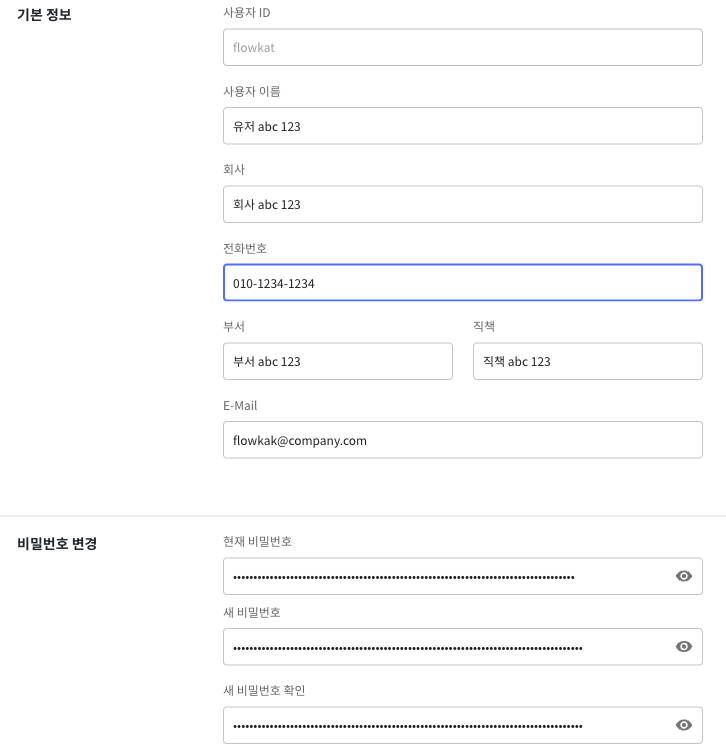This screenshot has height=755, width=726.
Task: Focus the 새 비밀번호 확인 field
Action: [x=440, y=725]
